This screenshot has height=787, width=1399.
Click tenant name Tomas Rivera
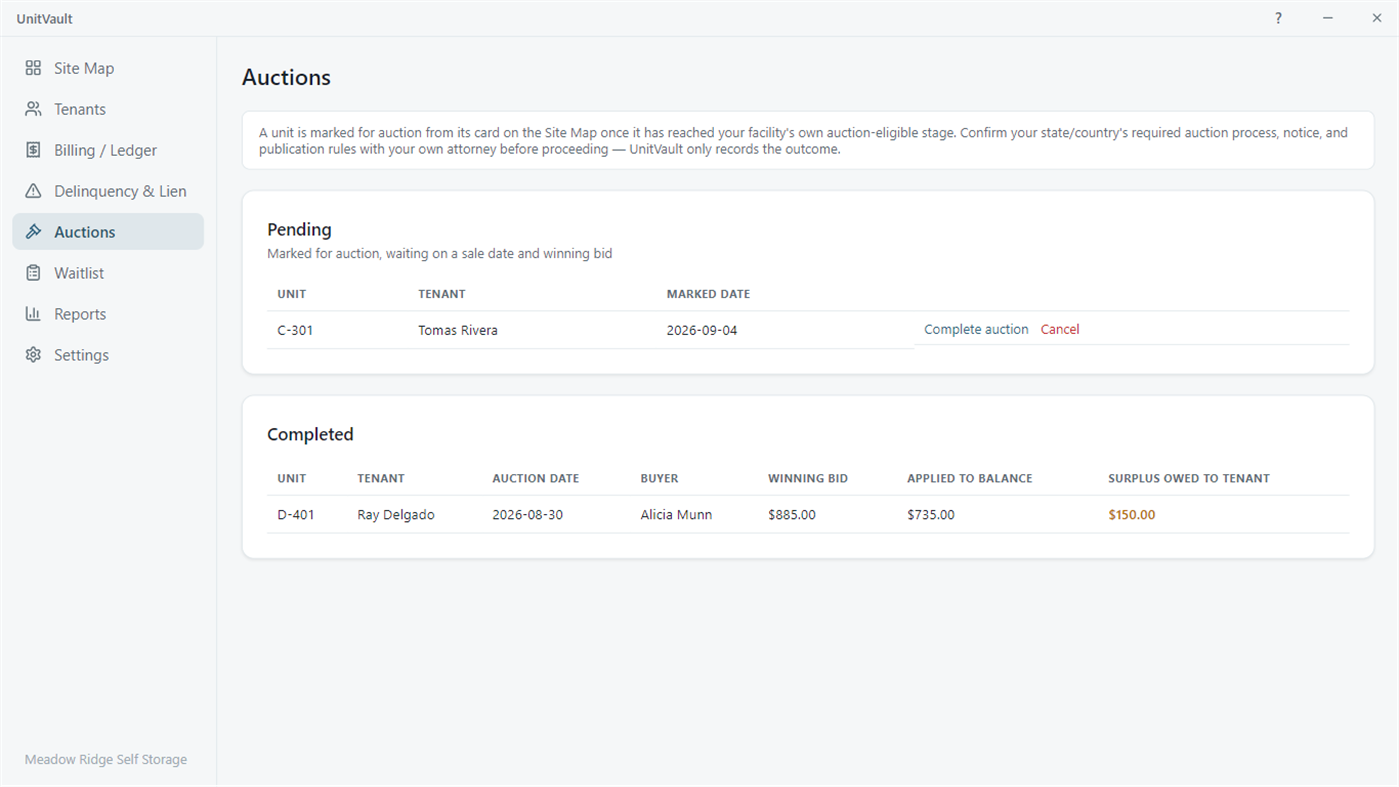coord(458,330)
